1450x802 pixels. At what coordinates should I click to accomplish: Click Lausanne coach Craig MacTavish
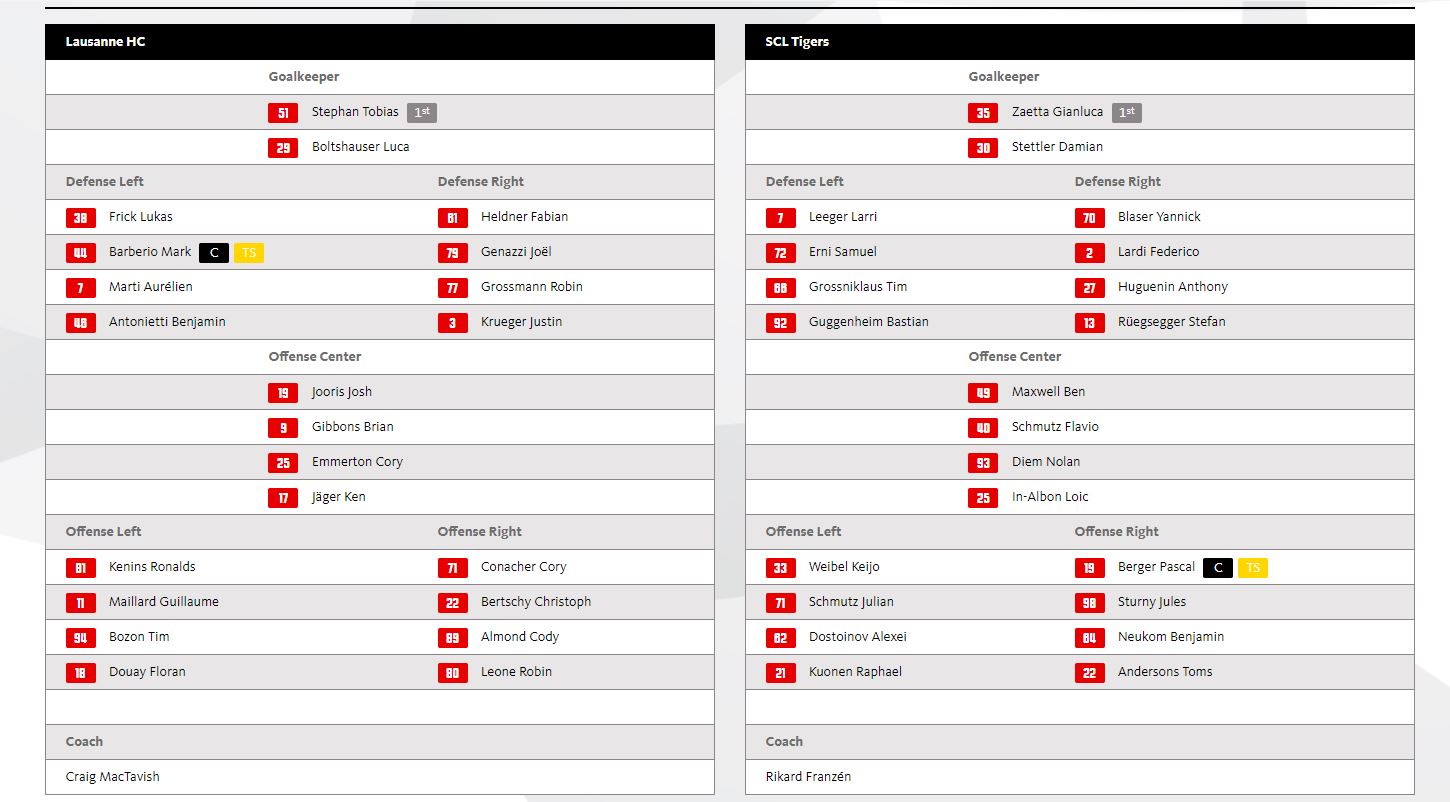click(x=113, y=777)
